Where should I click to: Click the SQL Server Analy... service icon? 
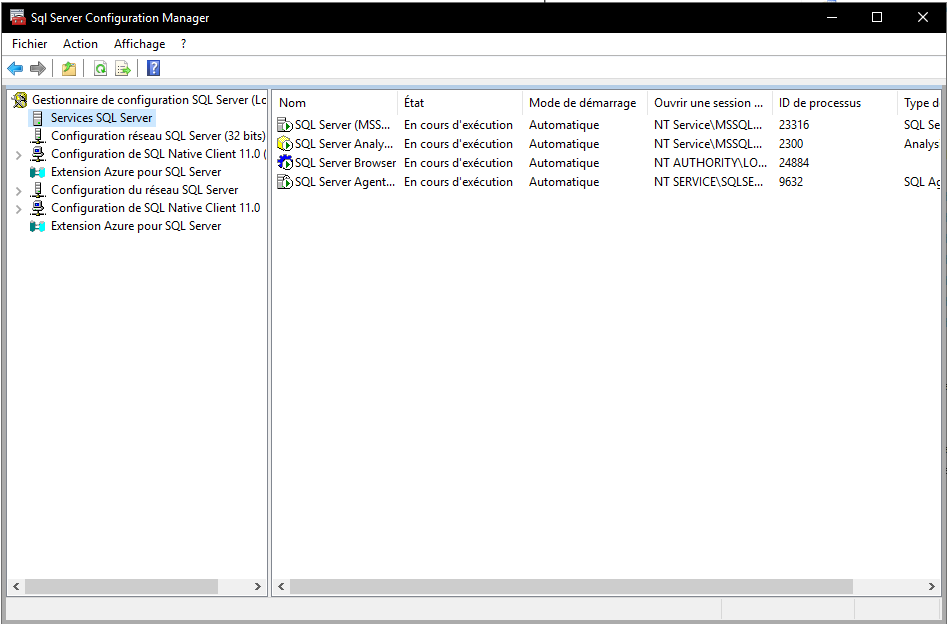pyautogui.click(x=285, y=144)
